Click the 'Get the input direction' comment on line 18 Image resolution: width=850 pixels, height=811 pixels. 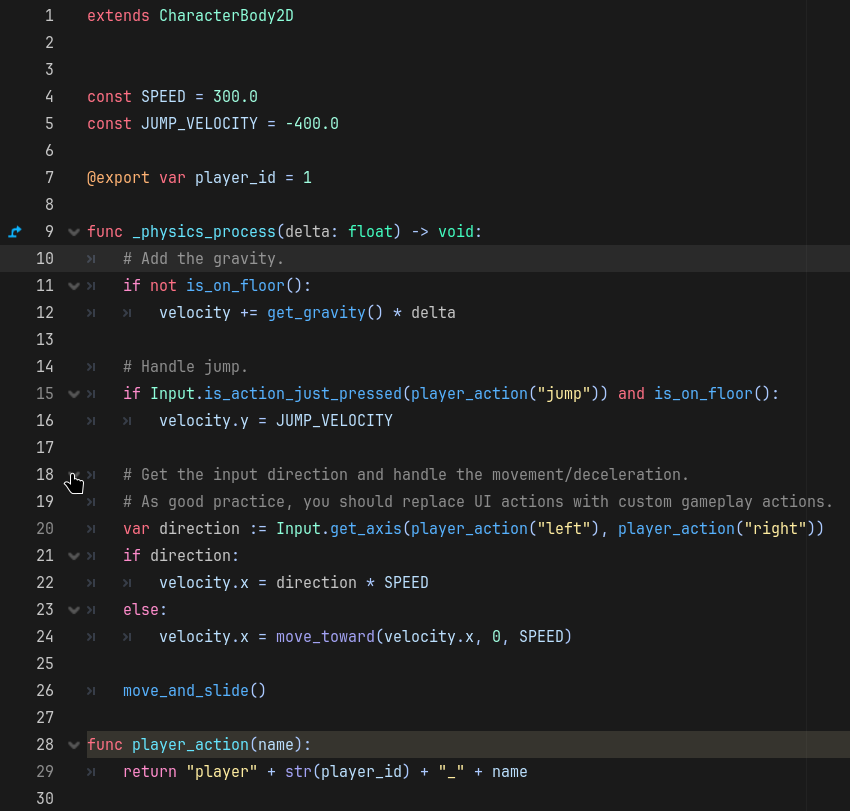(406, 475)
